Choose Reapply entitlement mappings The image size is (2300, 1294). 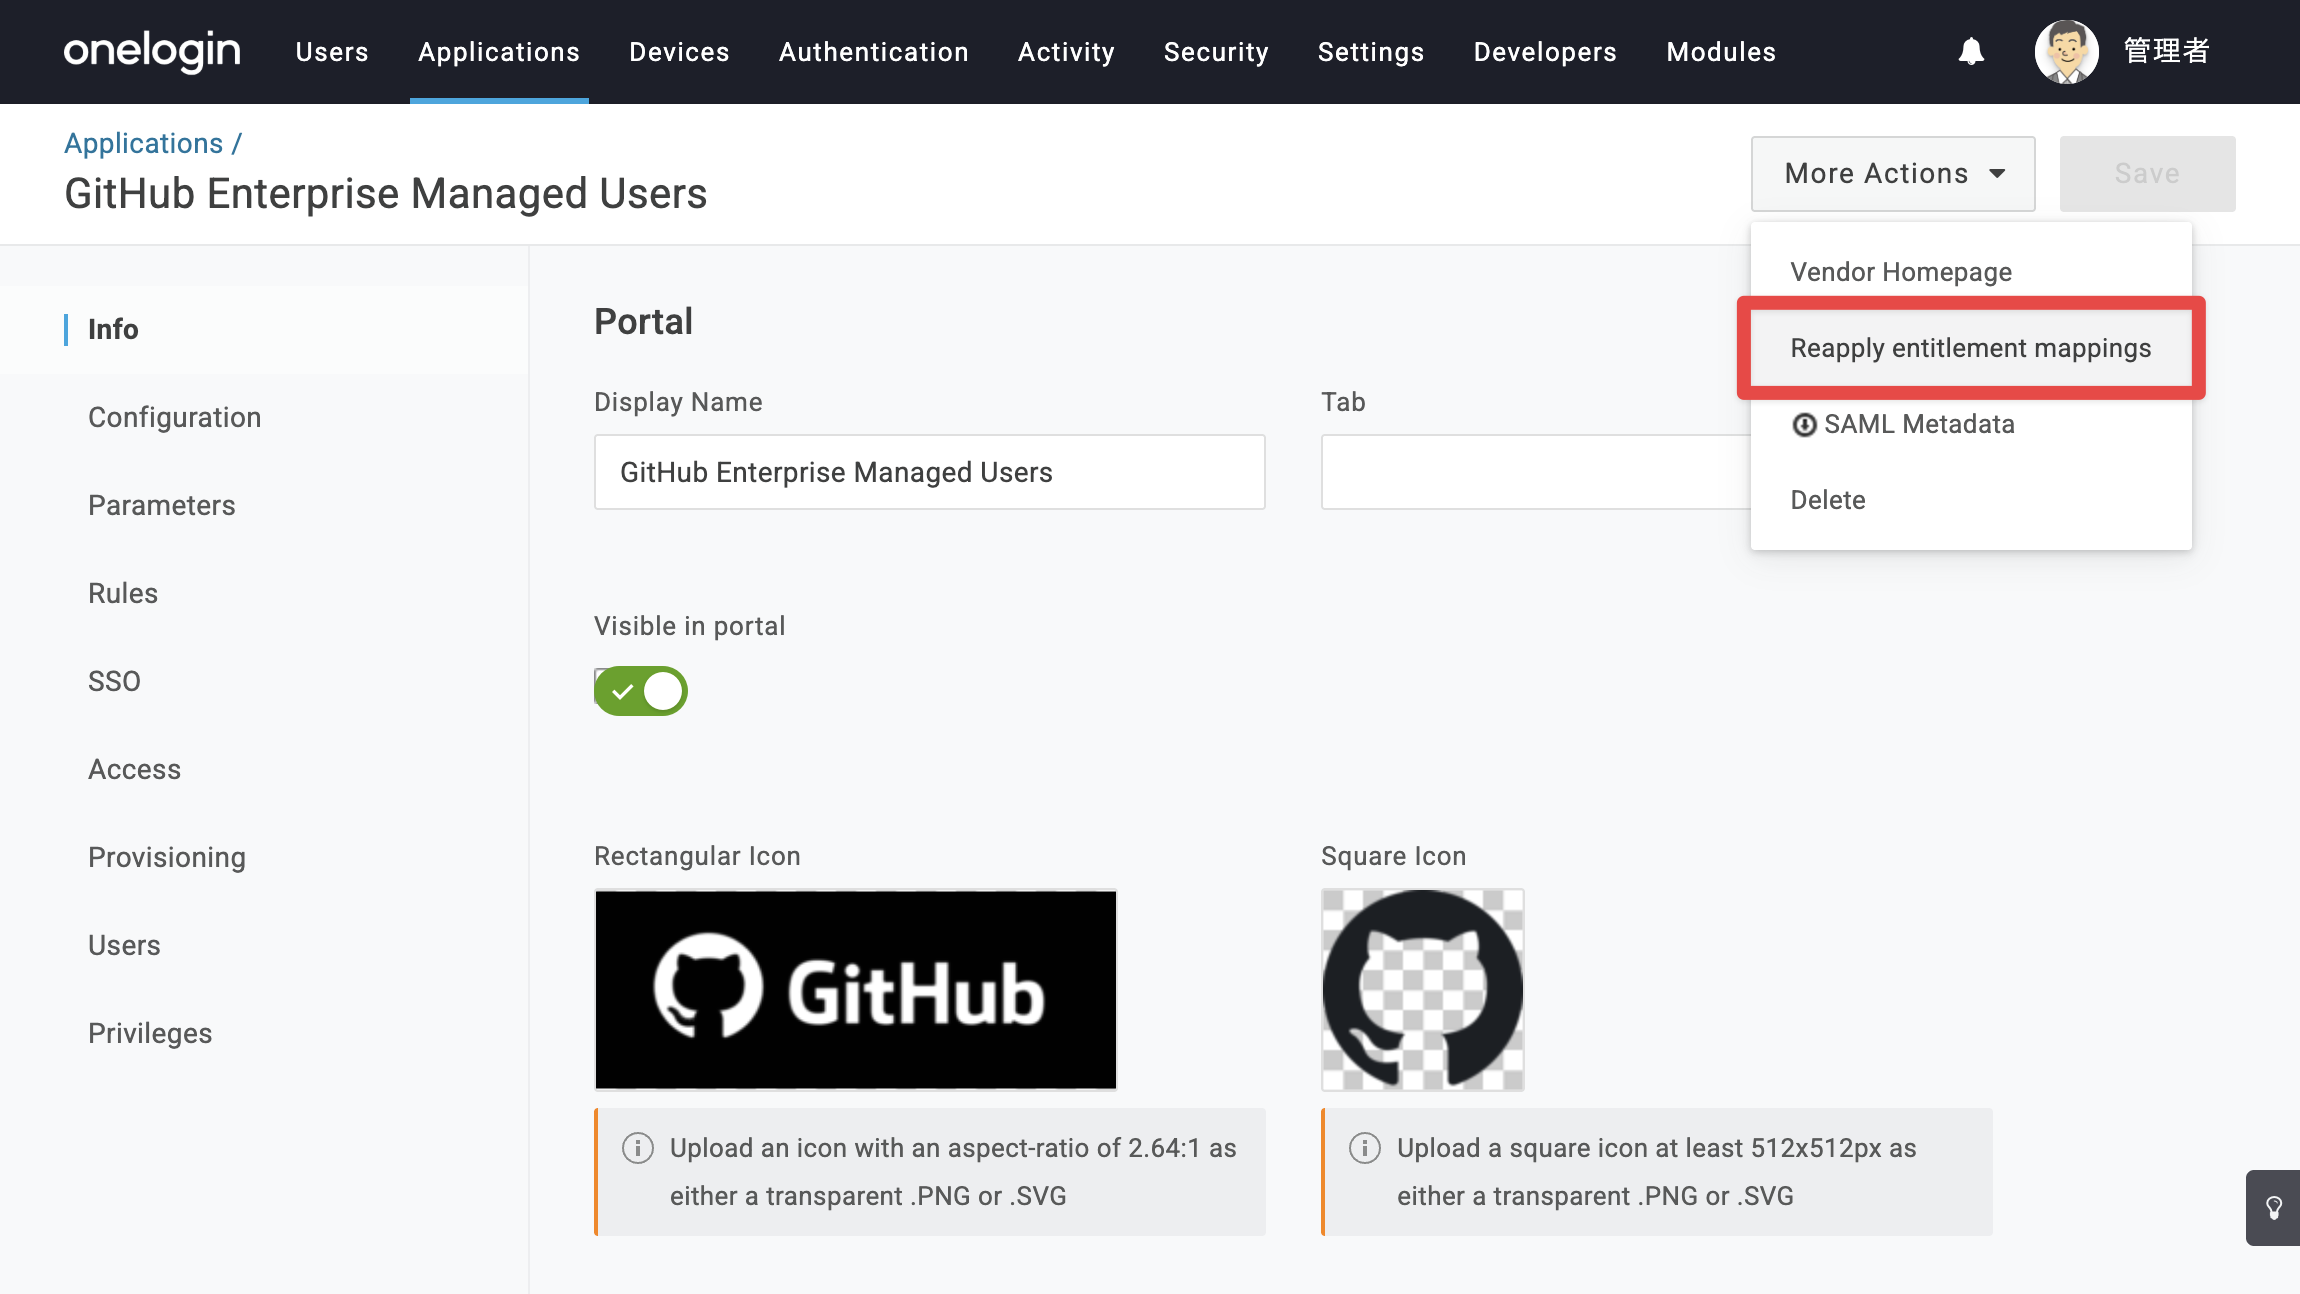pos(1971,348)
